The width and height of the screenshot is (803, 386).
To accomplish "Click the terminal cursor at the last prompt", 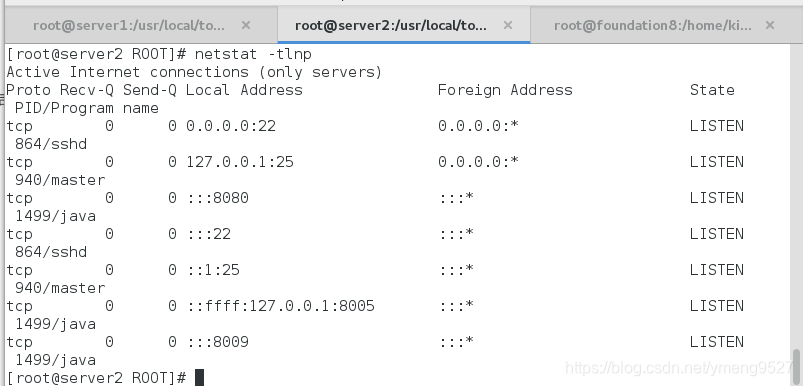I will coord(200,378).
